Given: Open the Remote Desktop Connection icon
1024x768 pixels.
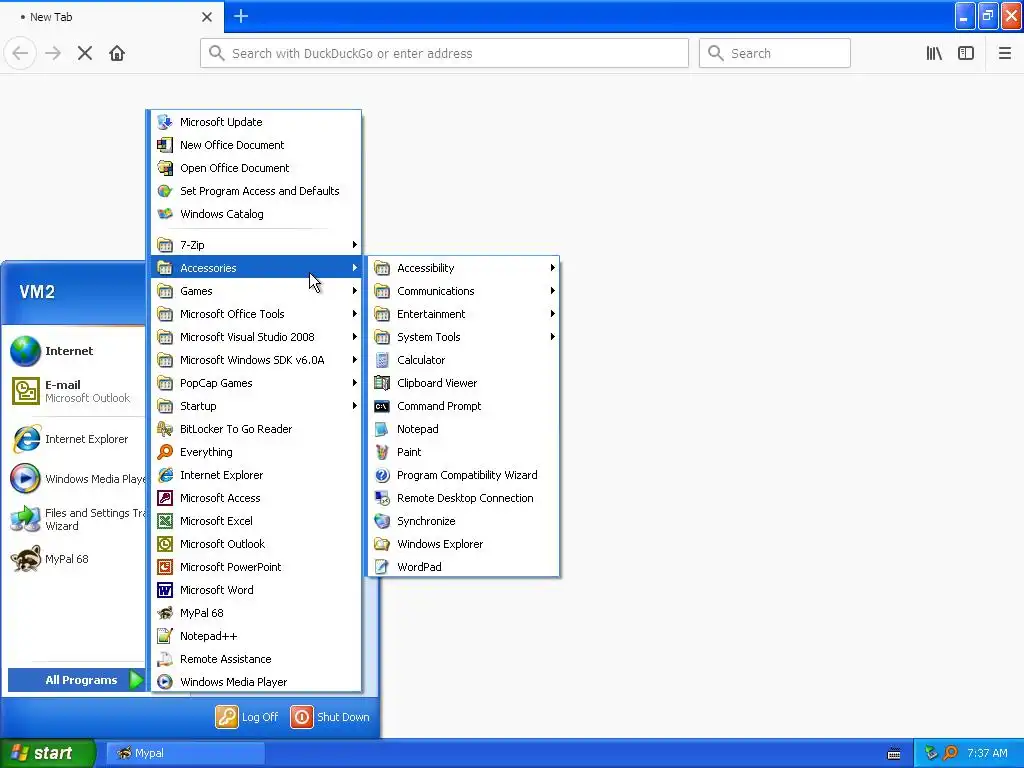Looking at the screenshot, I should (x=382, y=498).
